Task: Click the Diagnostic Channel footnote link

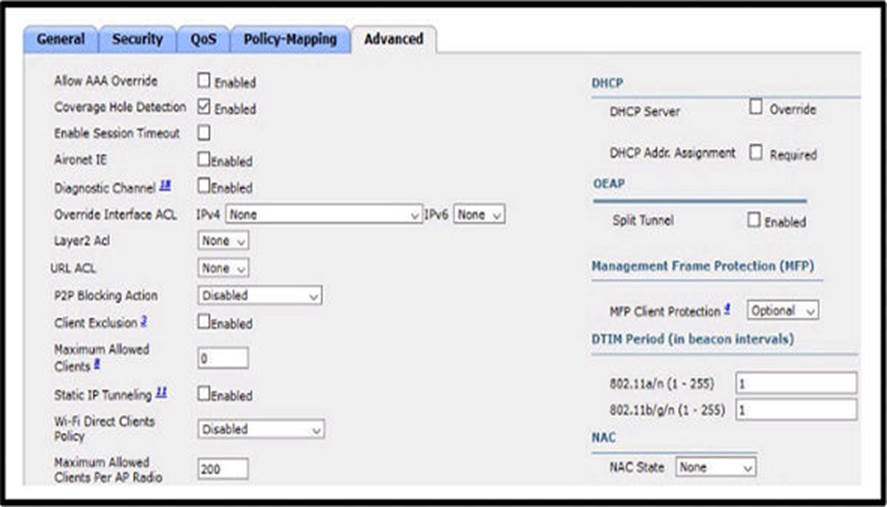Action: (165, 186)
